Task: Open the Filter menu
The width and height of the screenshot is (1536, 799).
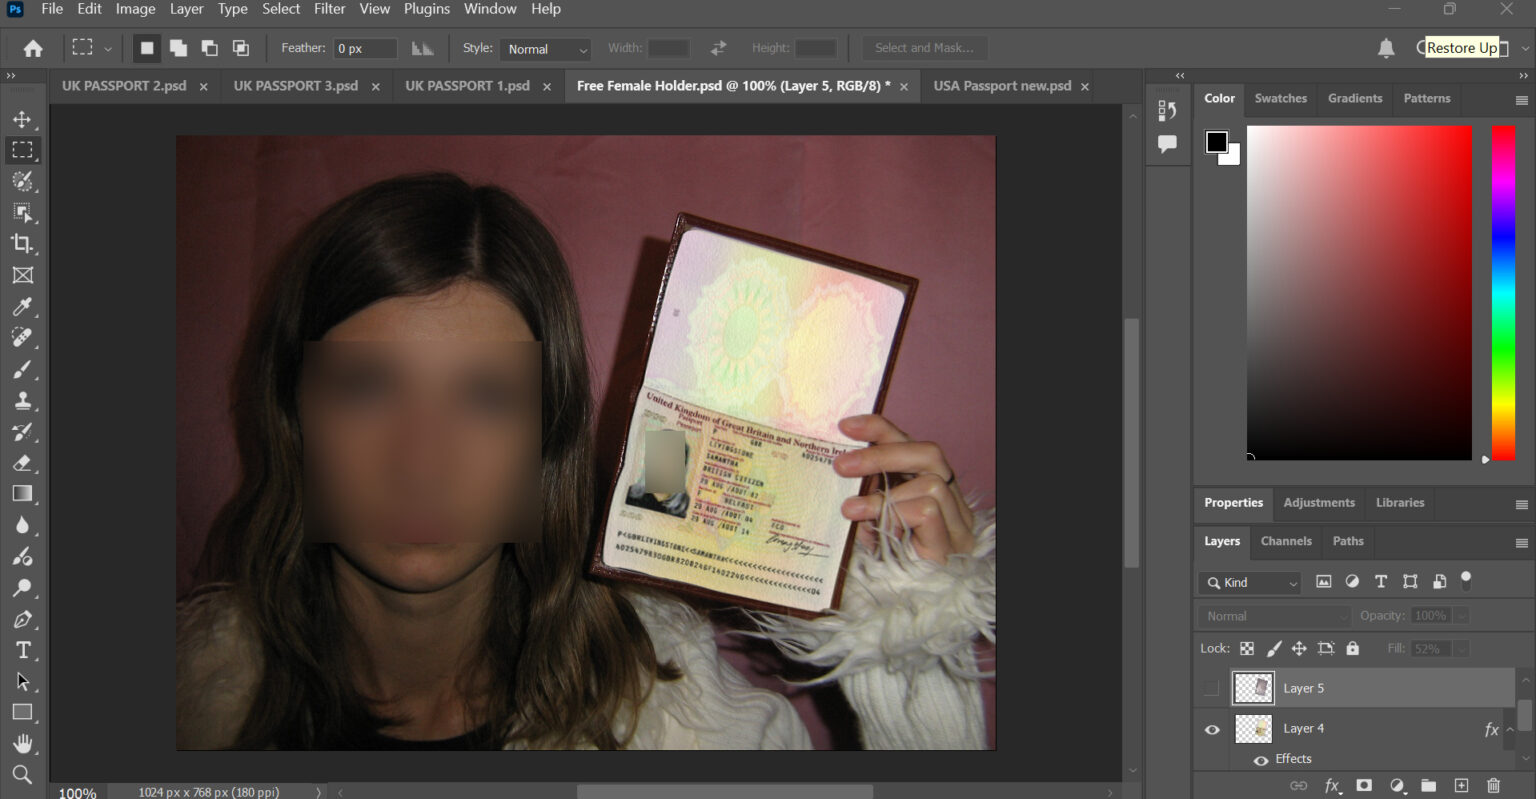Action: tap(329, 9)
